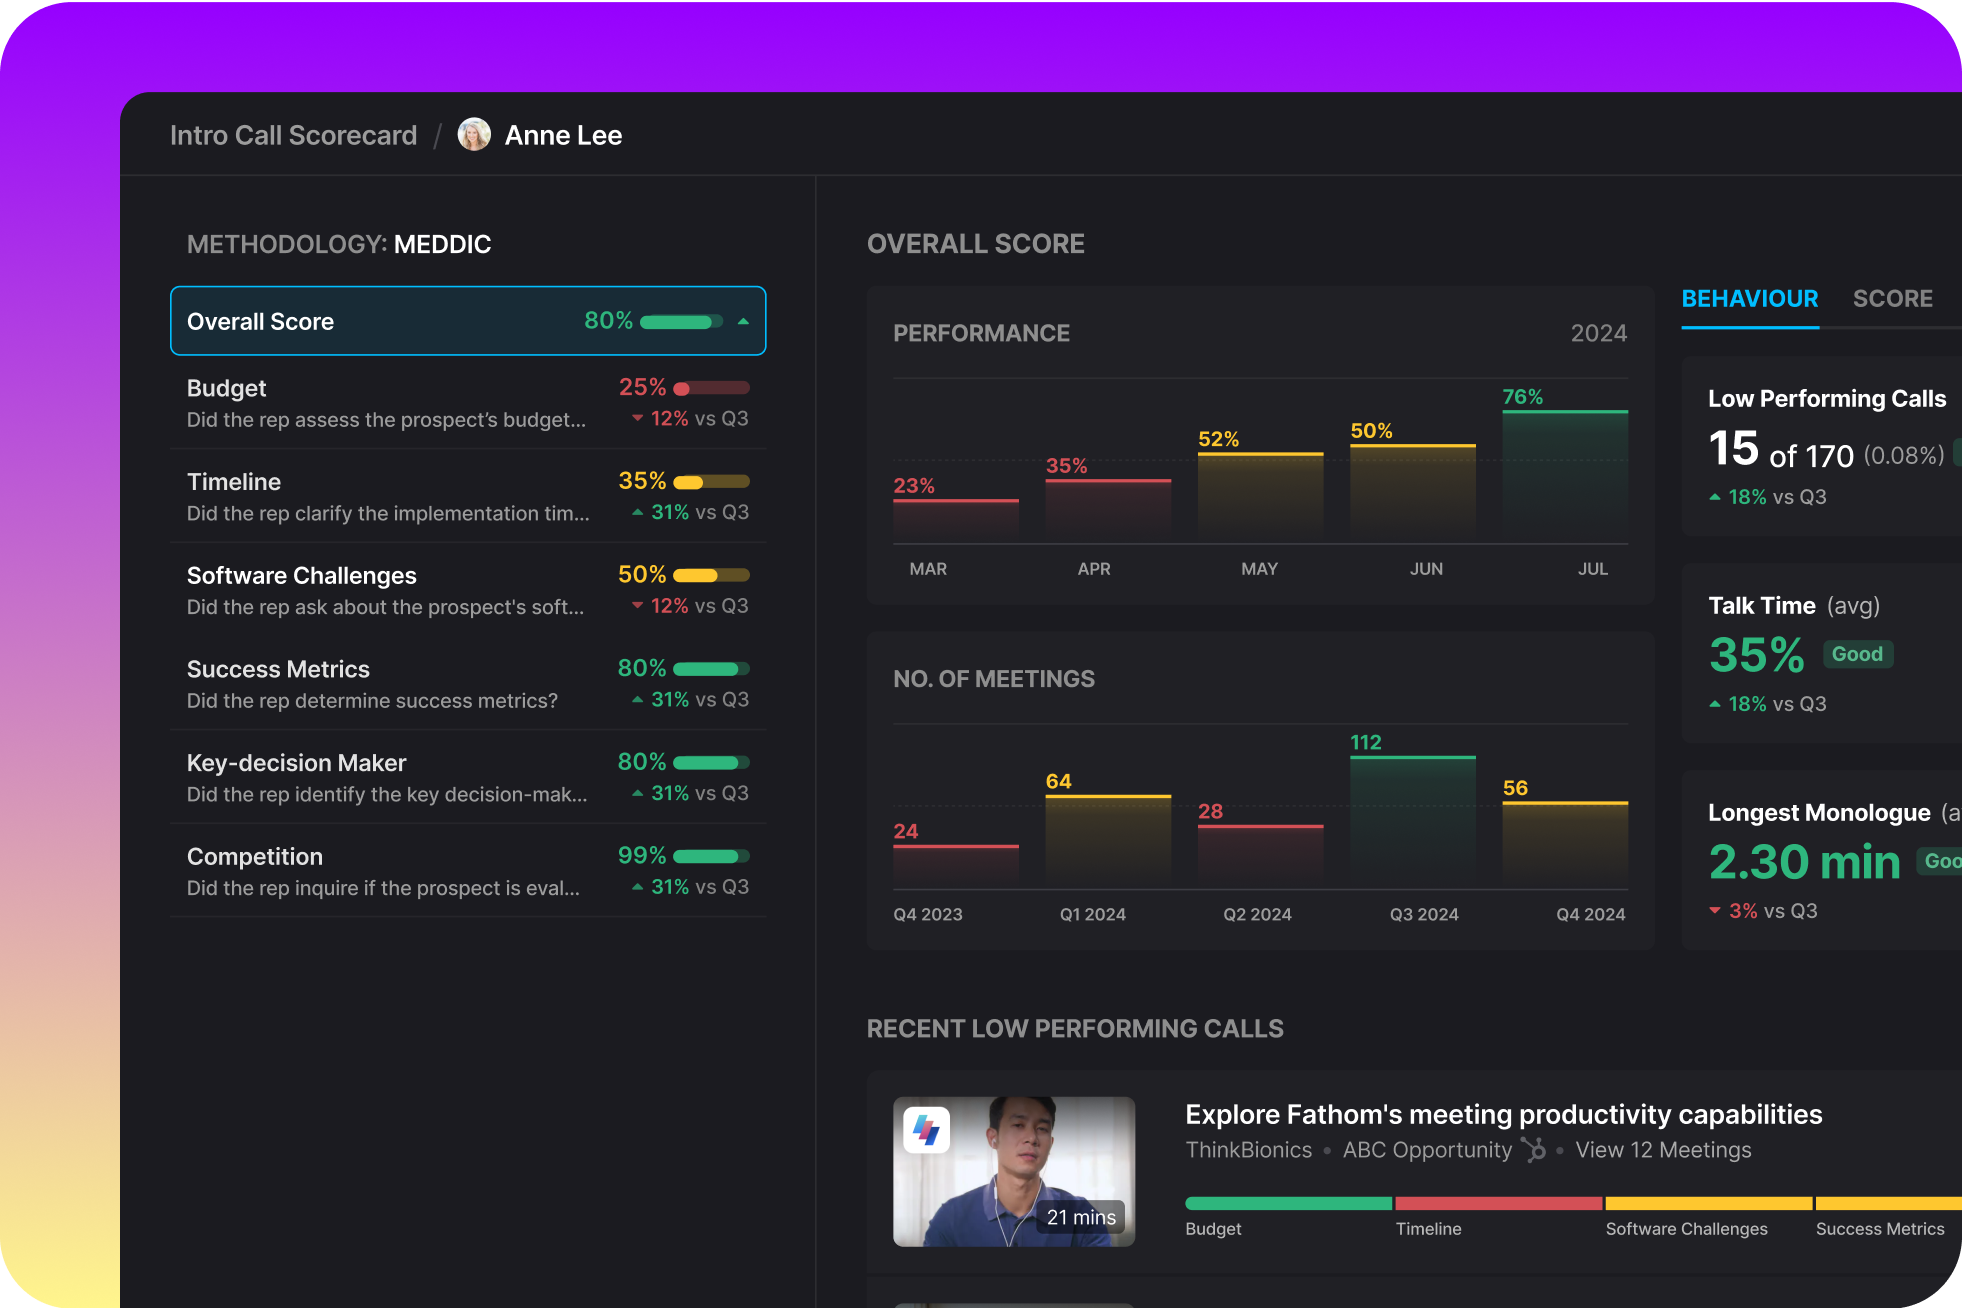This screenshot has width=1962, height=1308.
Task: Click the "2.30 min" longest monologue value
Action: [x=1804, y=862]
